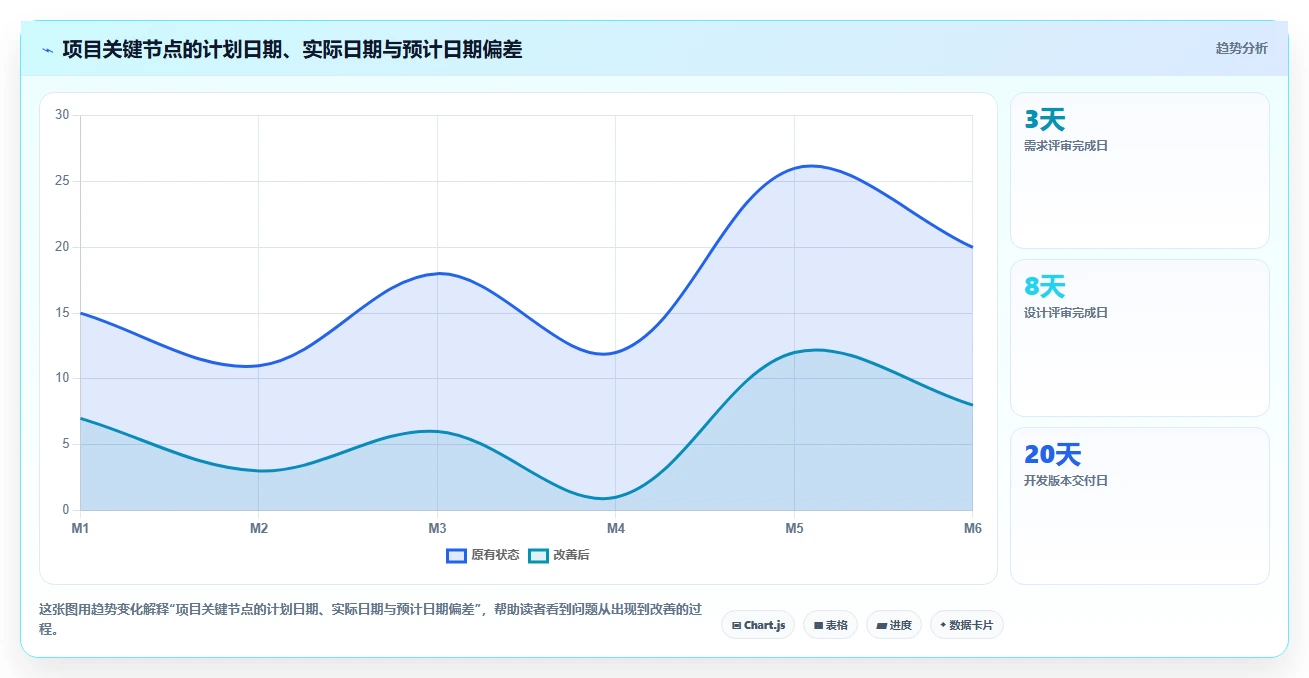Click the M1 x-axis label

[x=80, y=528]
